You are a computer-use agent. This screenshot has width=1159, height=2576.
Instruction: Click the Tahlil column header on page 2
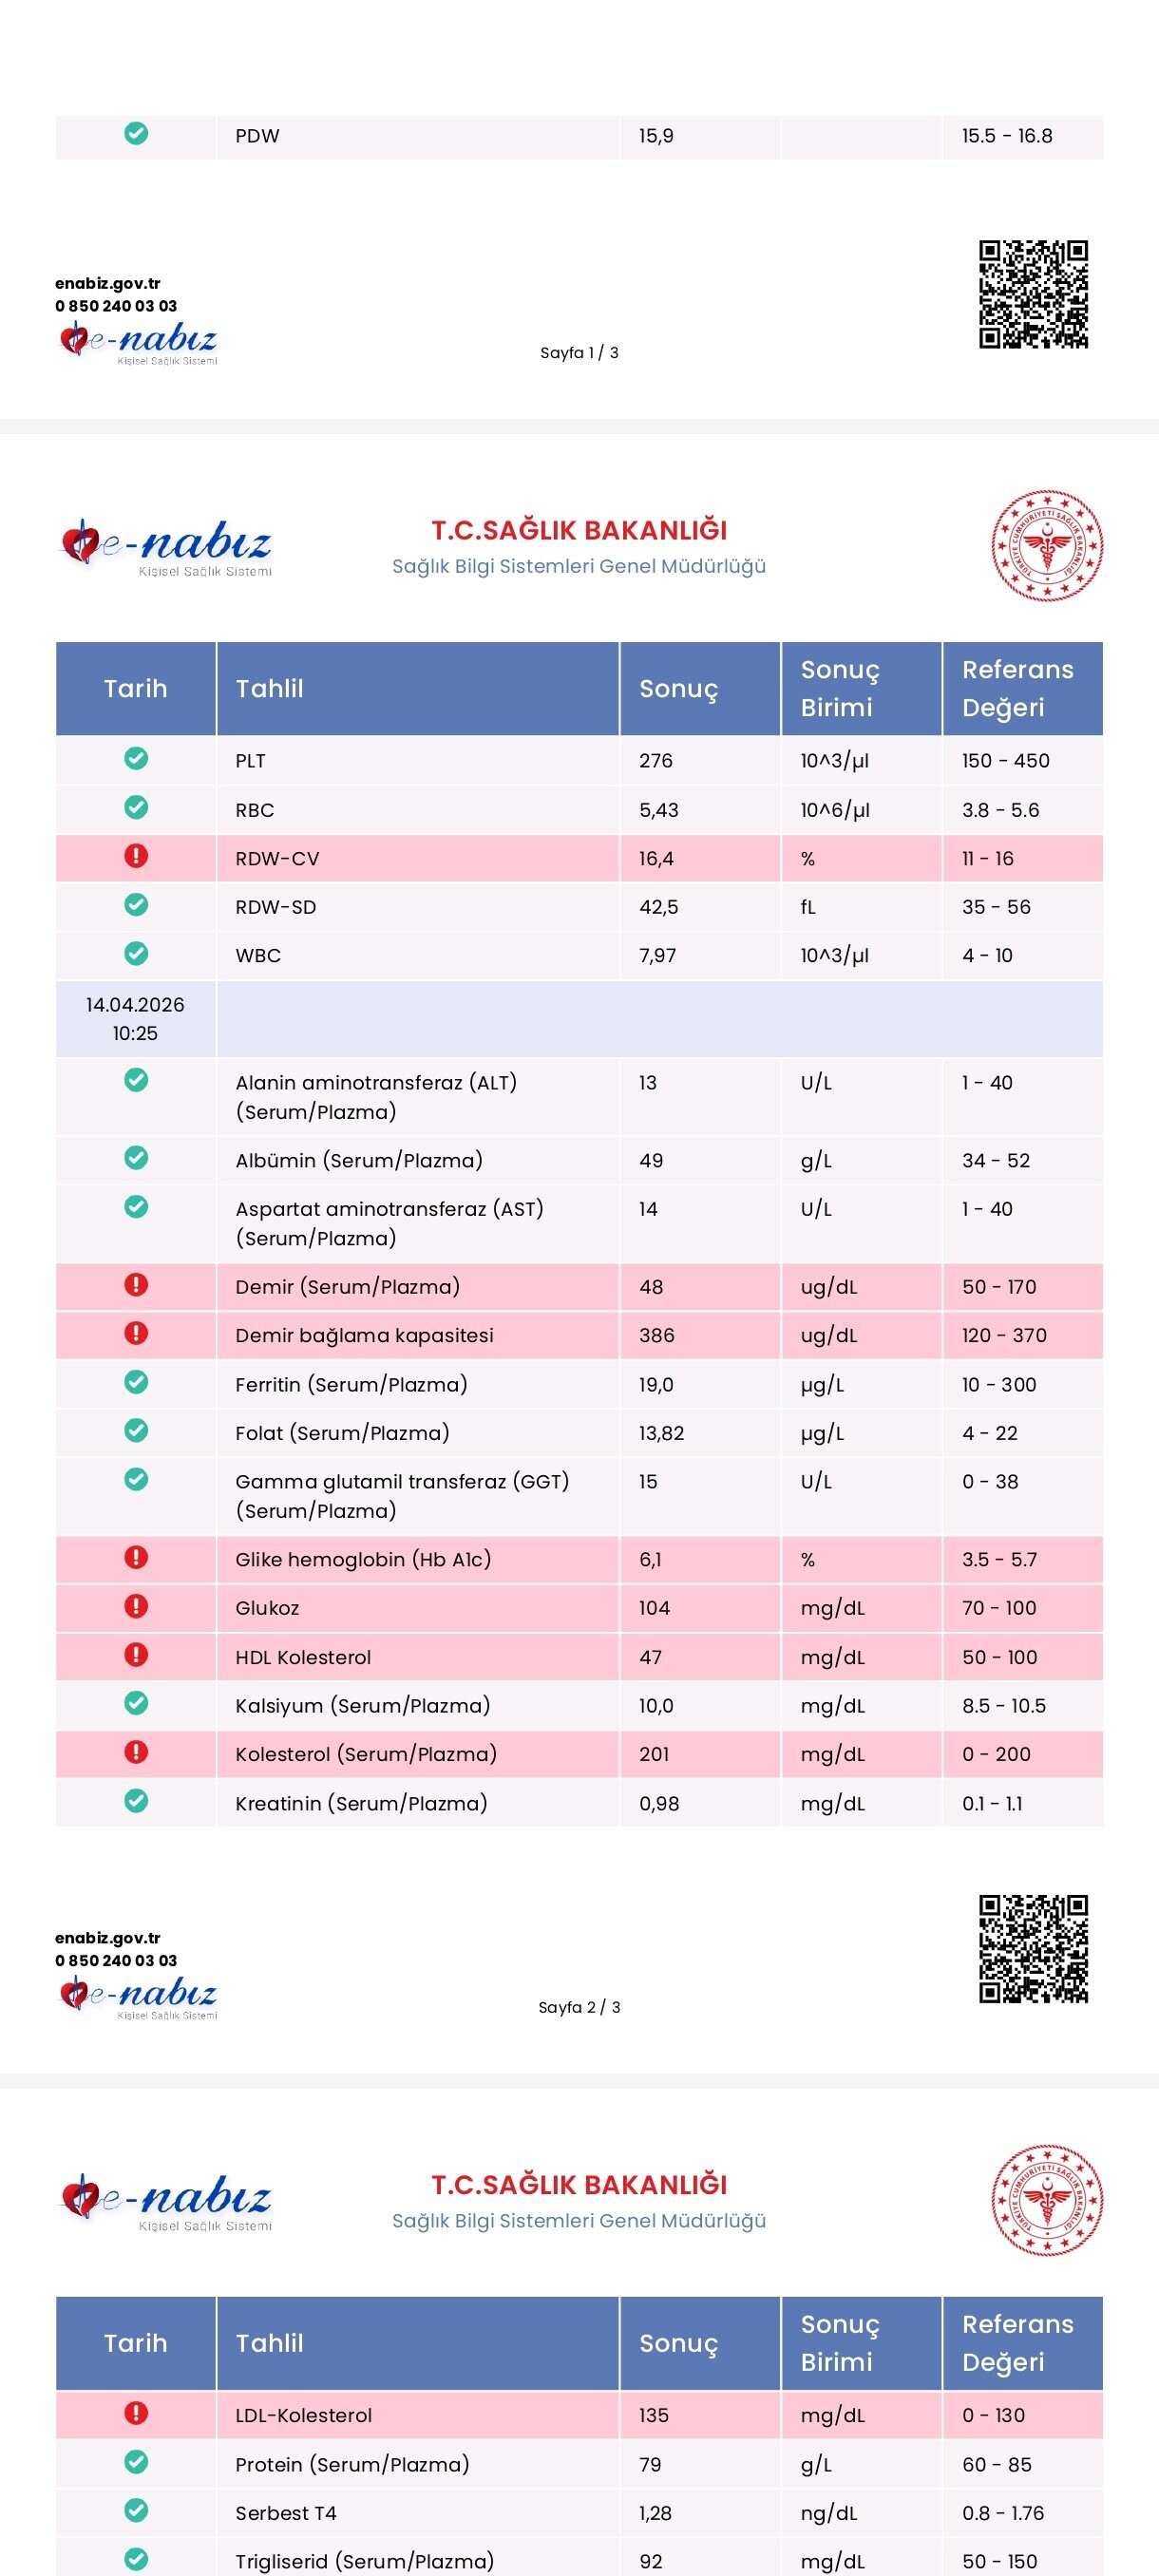(270, 688)
